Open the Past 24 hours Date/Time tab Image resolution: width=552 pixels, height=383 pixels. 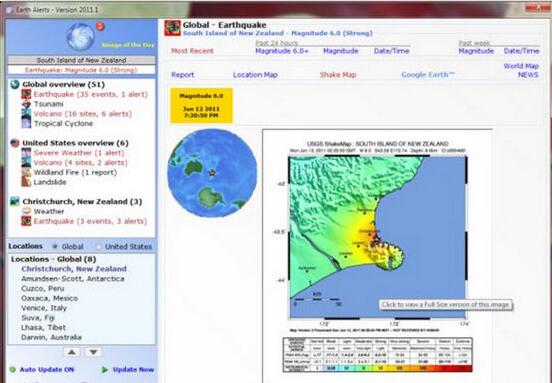391,51
